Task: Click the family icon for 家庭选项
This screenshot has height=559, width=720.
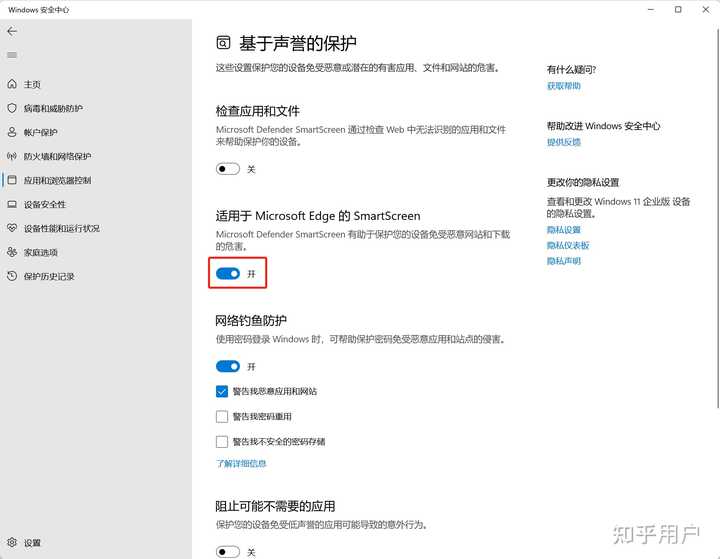Action: pyautogui.click(x=12, y=252)
